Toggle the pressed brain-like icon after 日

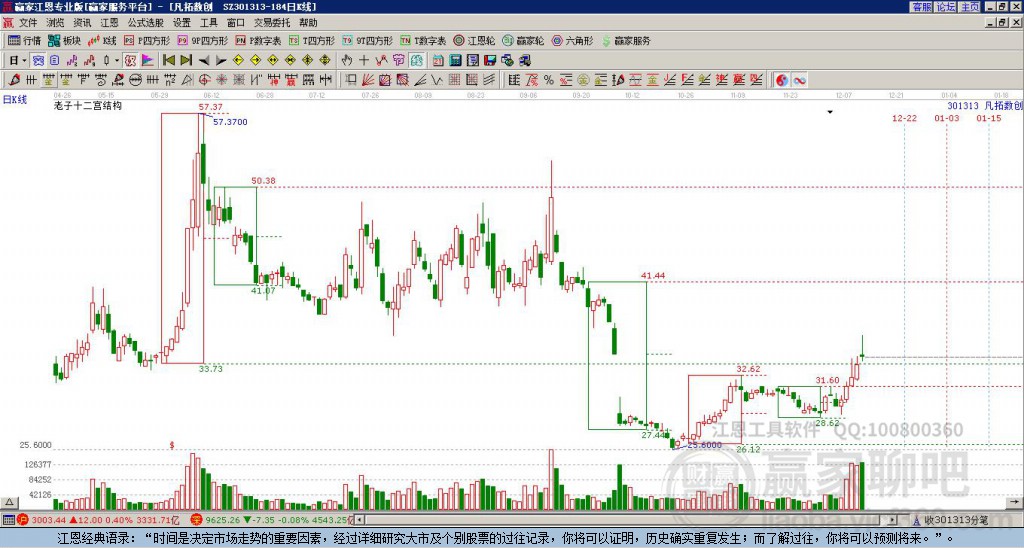pos(39,61)
